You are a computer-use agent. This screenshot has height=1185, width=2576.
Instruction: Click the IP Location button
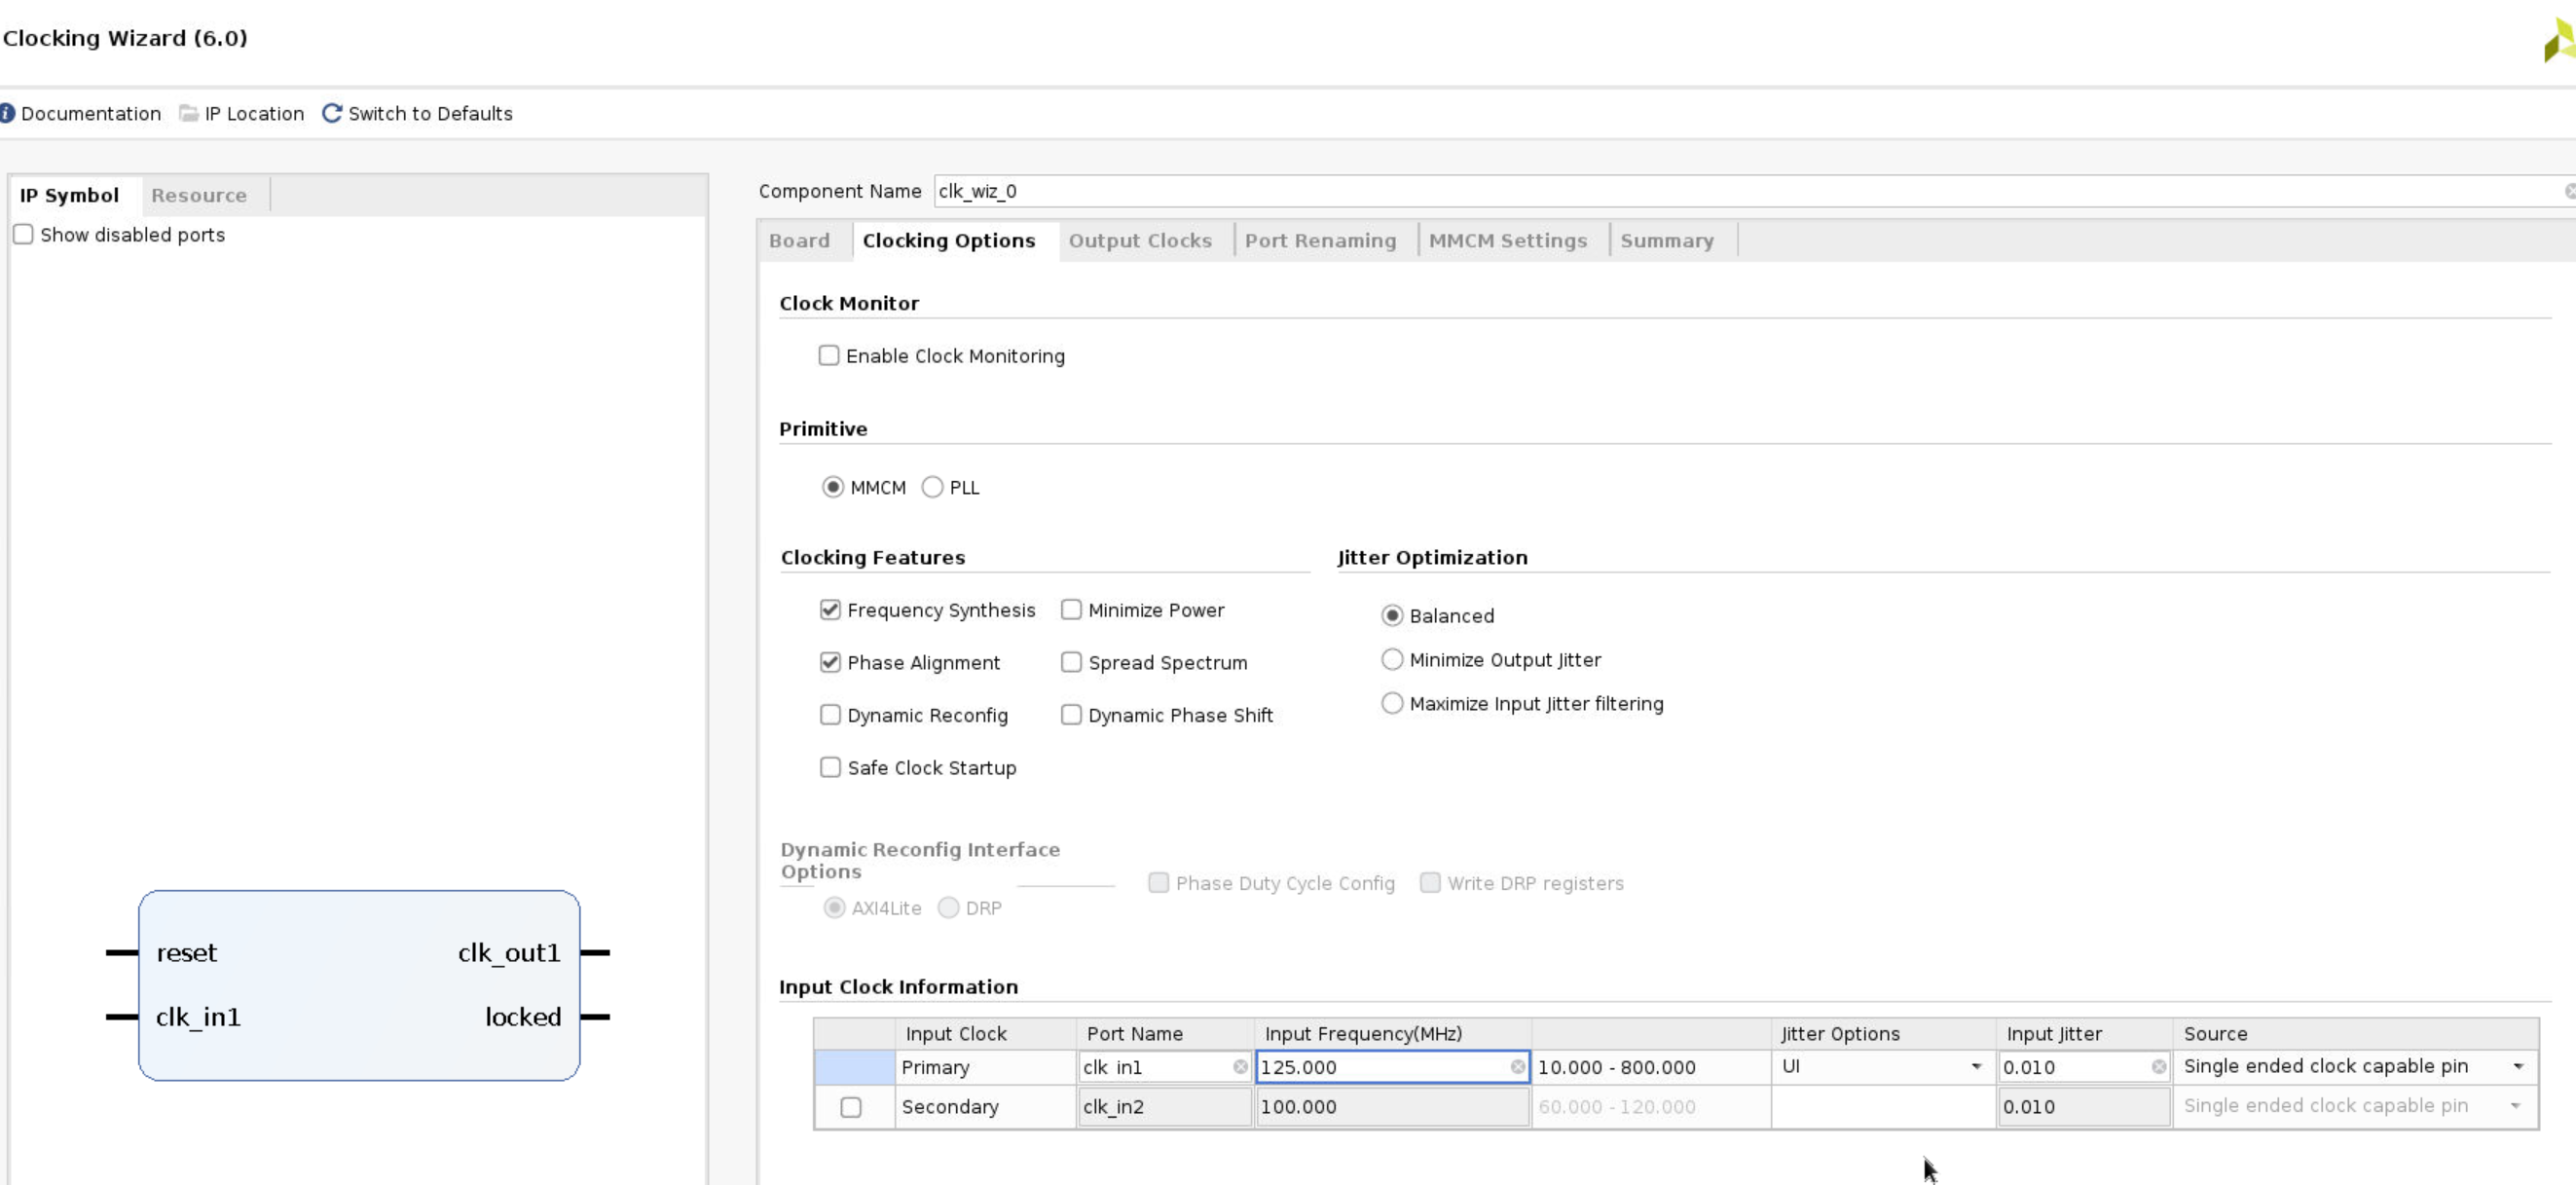coord(254,113)
